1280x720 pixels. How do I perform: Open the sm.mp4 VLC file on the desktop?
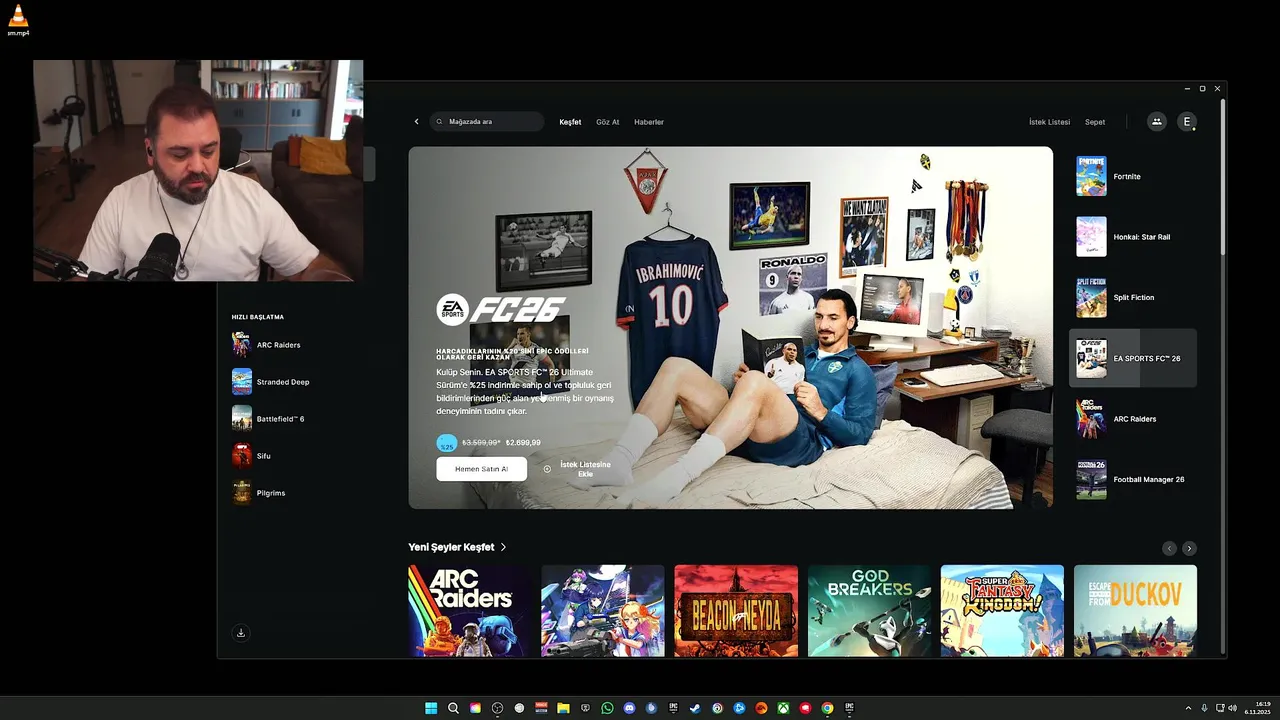click(18, 20)
